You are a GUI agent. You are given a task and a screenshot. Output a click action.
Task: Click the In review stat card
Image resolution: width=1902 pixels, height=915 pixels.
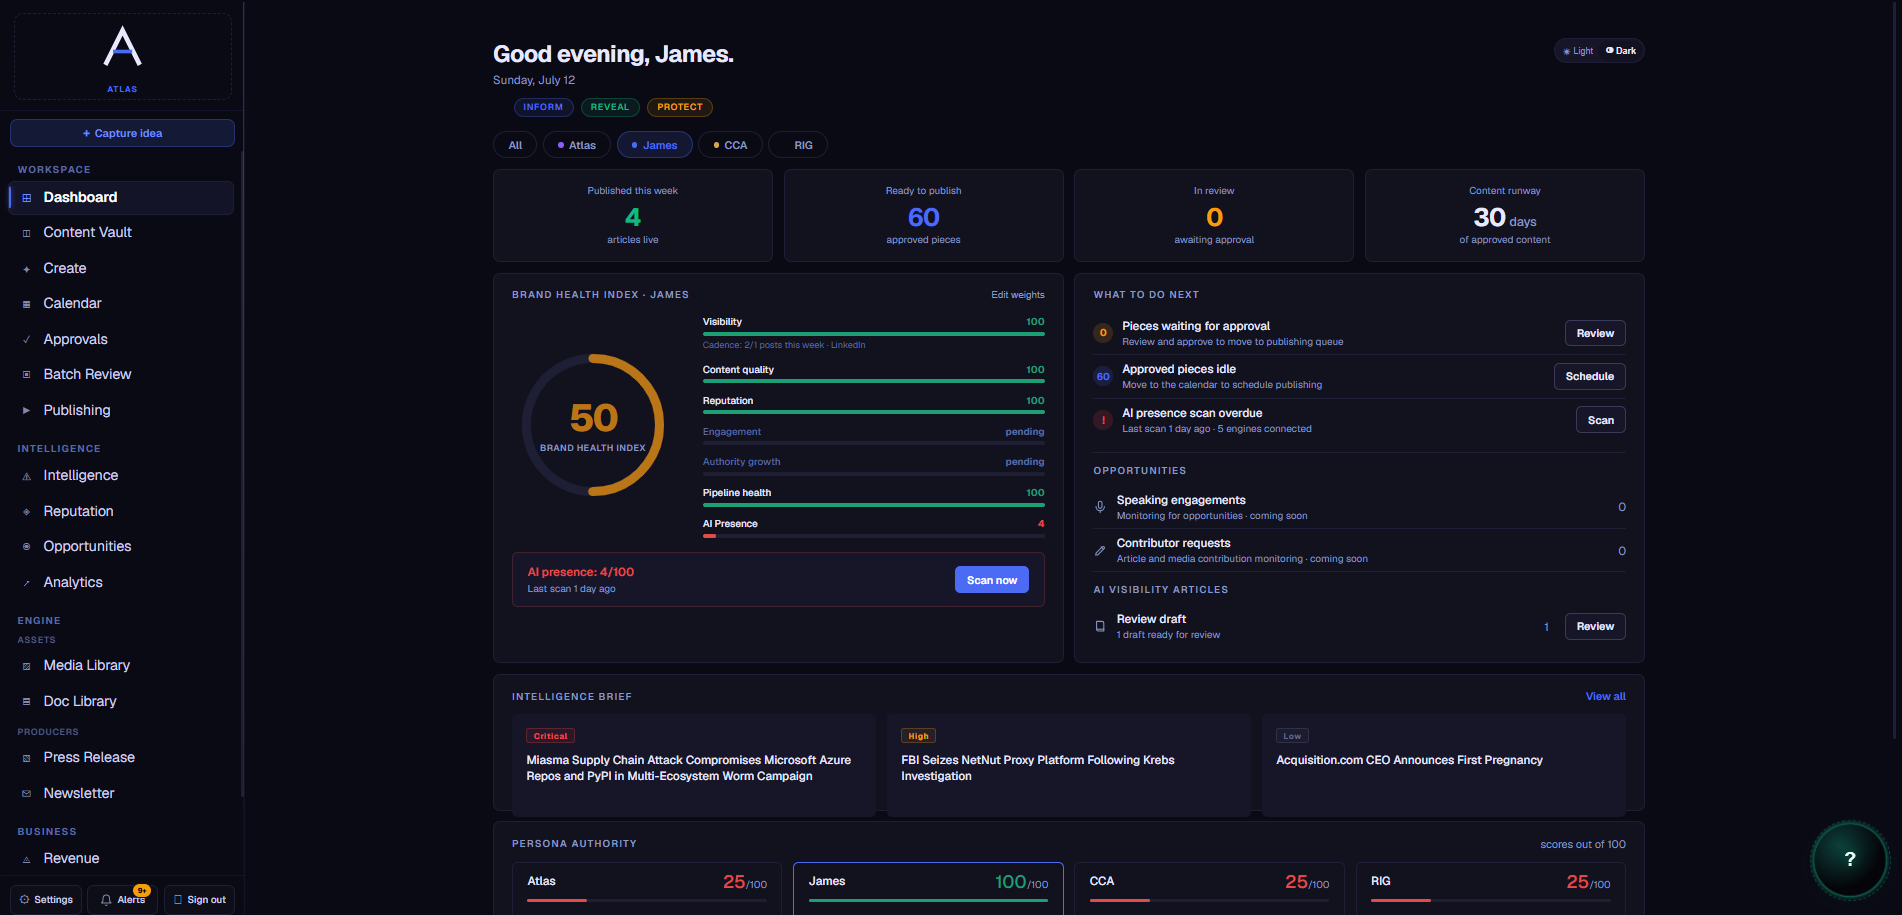click(x=1214, y=216)
